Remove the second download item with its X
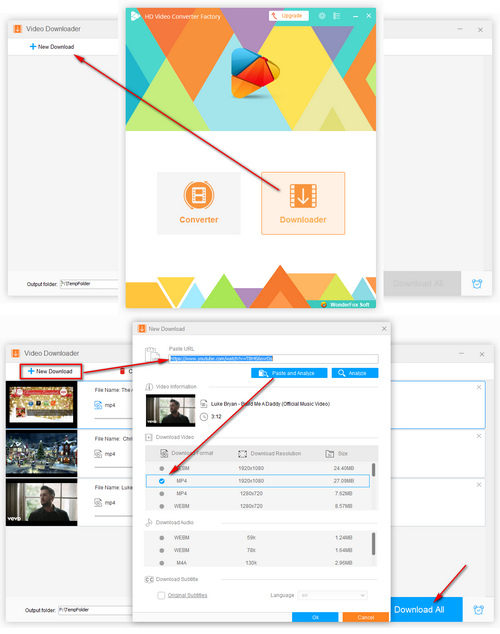Viewport: 500px width, 634px height. pyautogui.click(x=479, y=436)
